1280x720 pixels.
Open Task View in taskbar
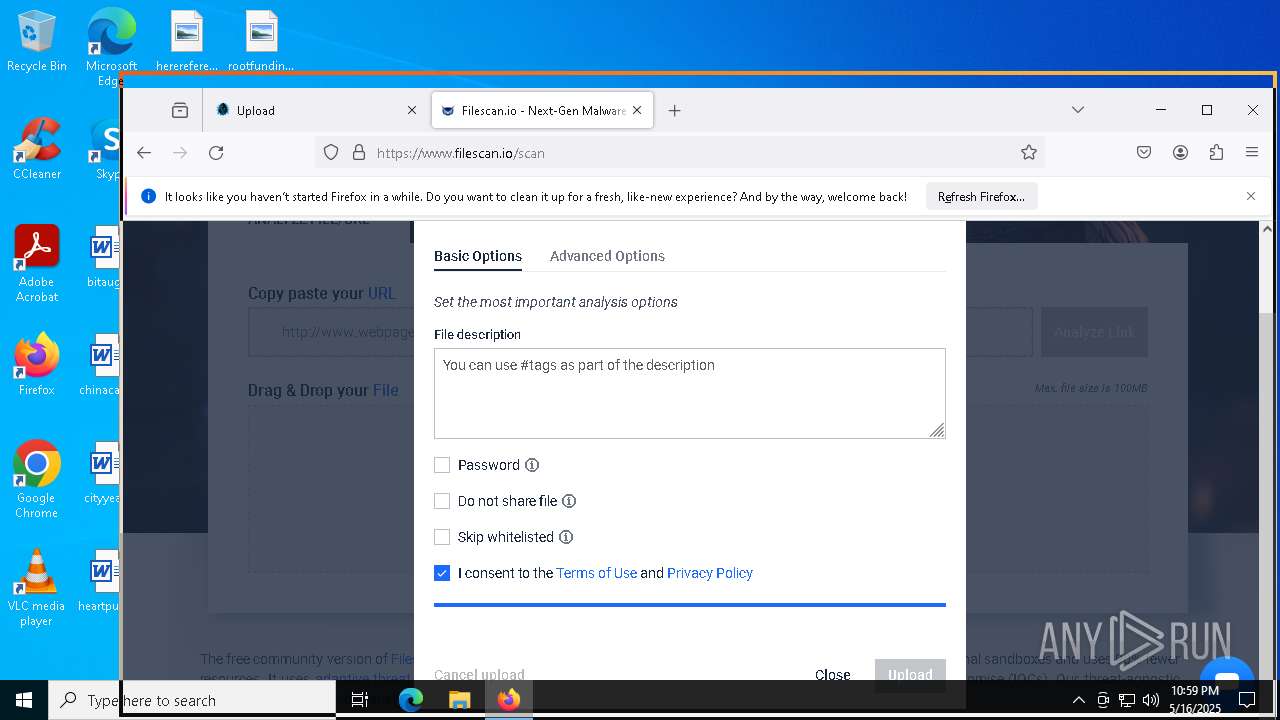361,700
